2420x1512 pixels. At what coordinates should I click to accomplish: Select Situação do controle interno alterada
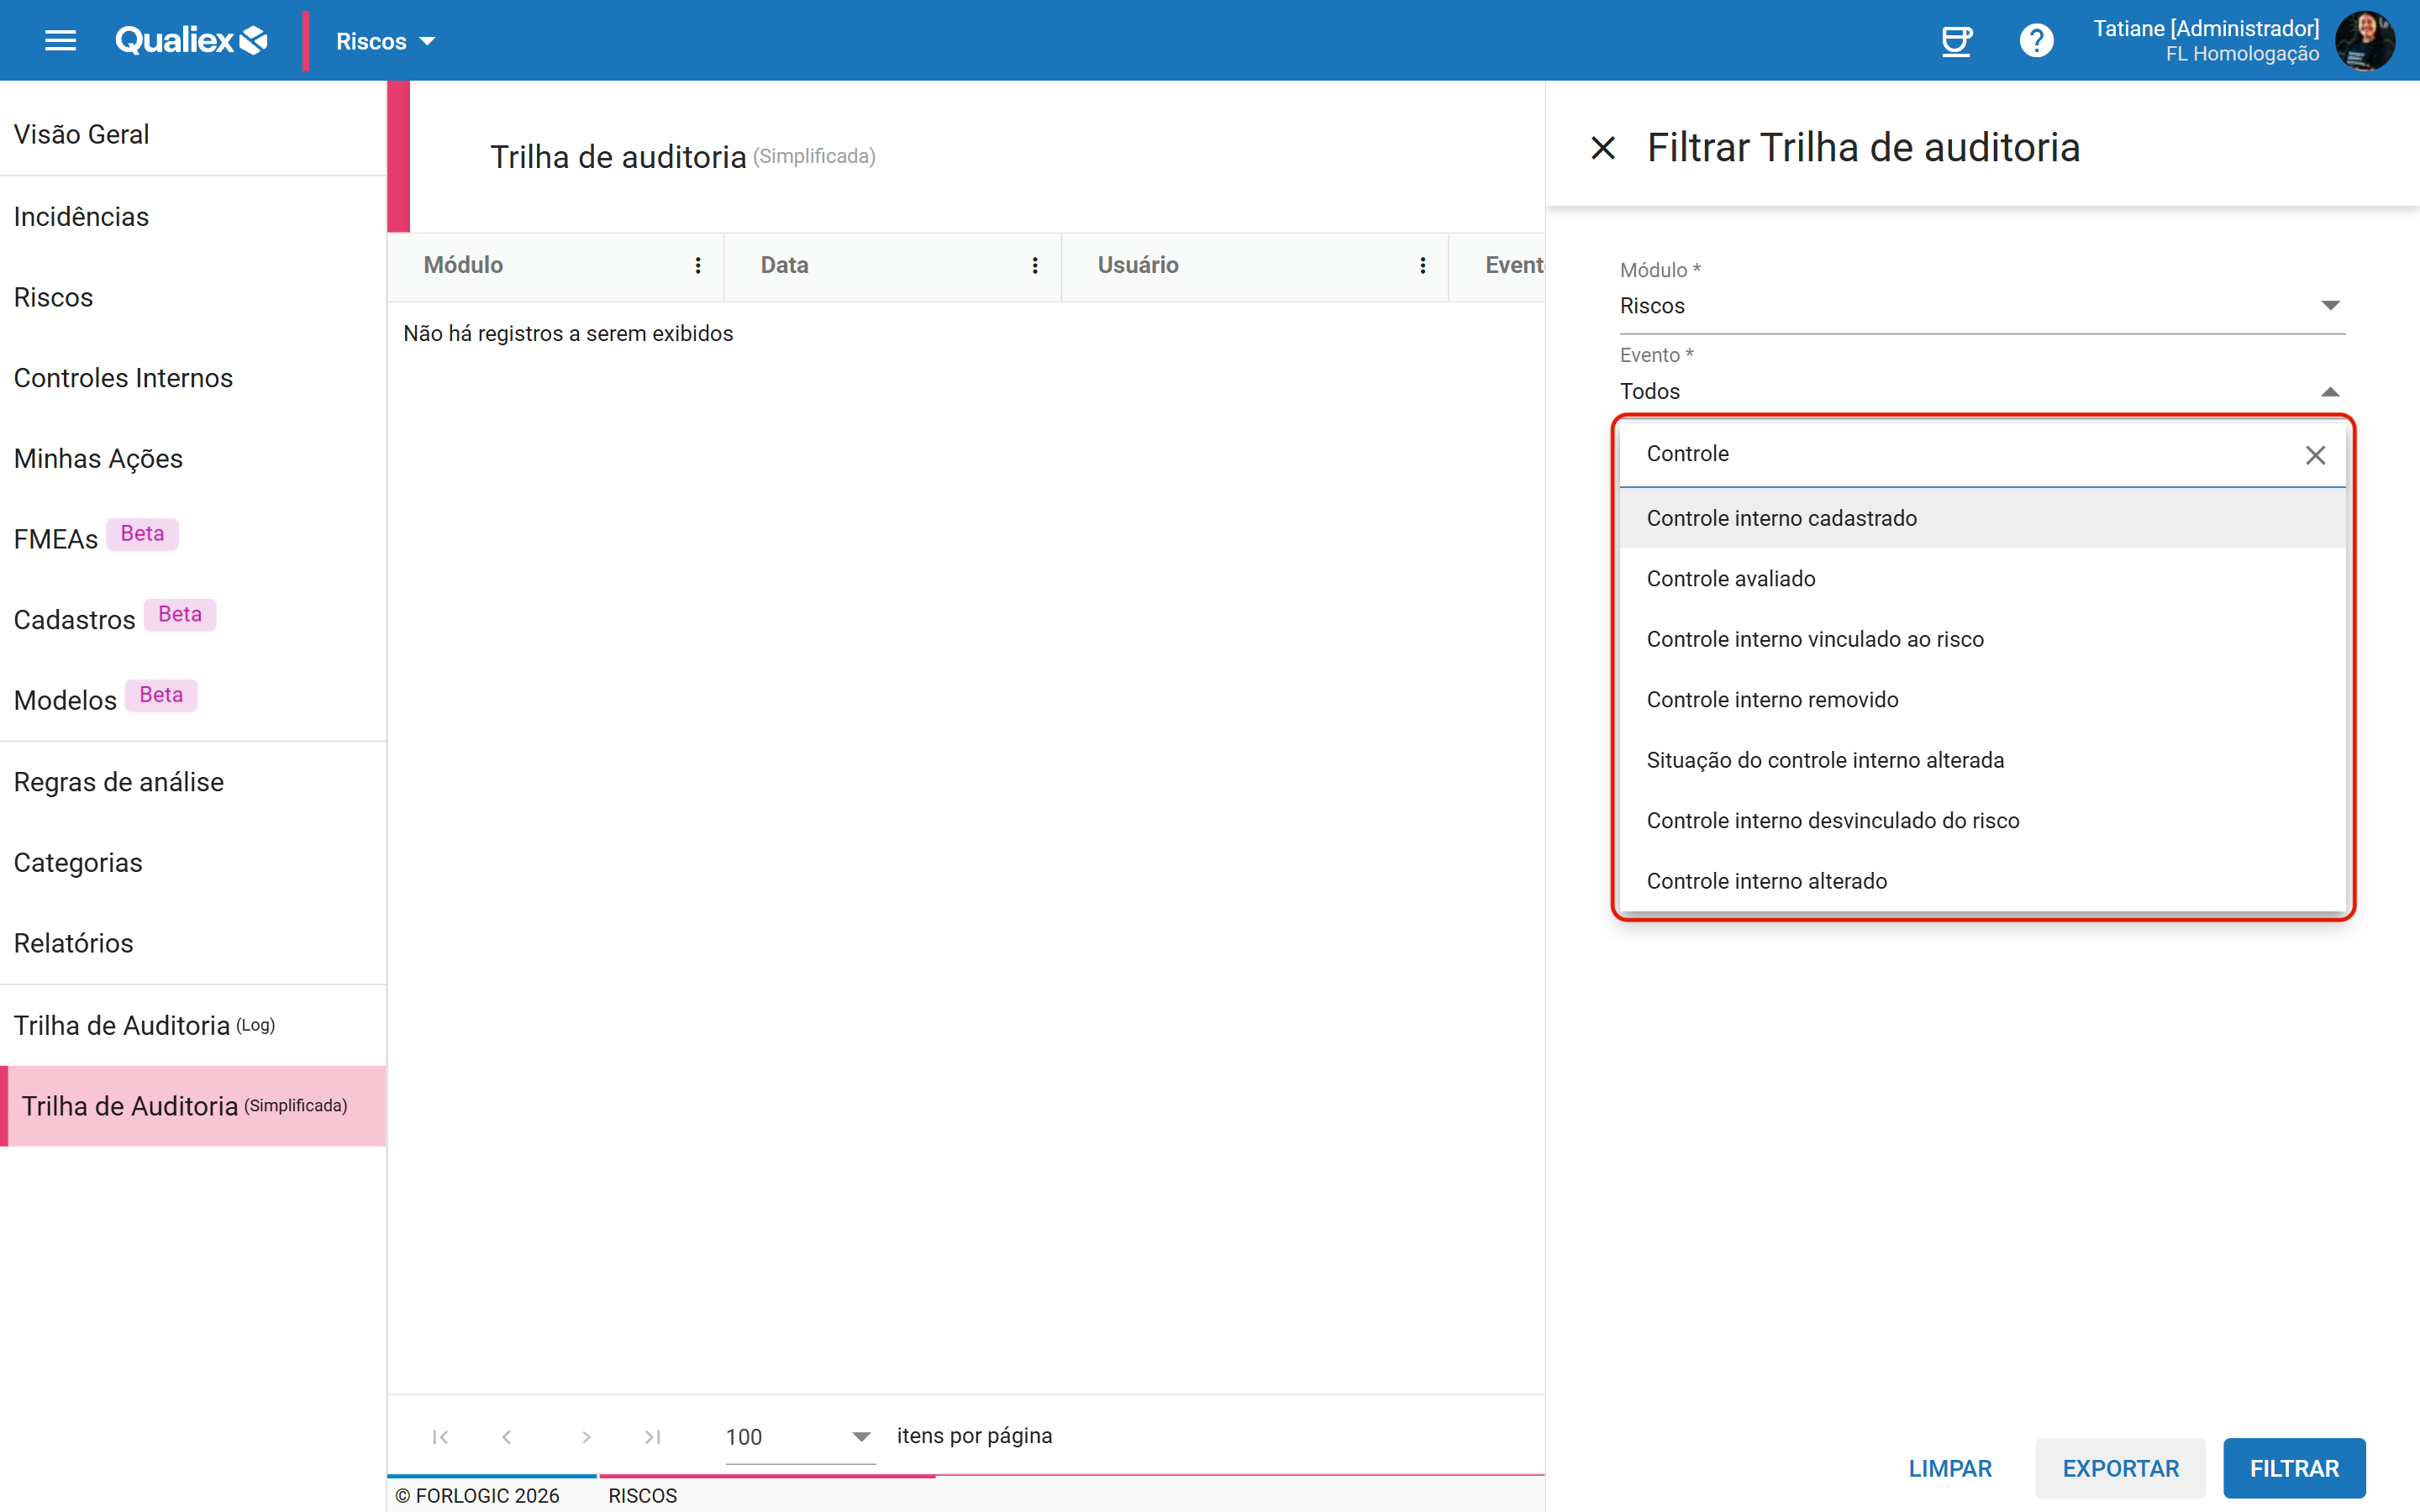[x=1982, y=760]
